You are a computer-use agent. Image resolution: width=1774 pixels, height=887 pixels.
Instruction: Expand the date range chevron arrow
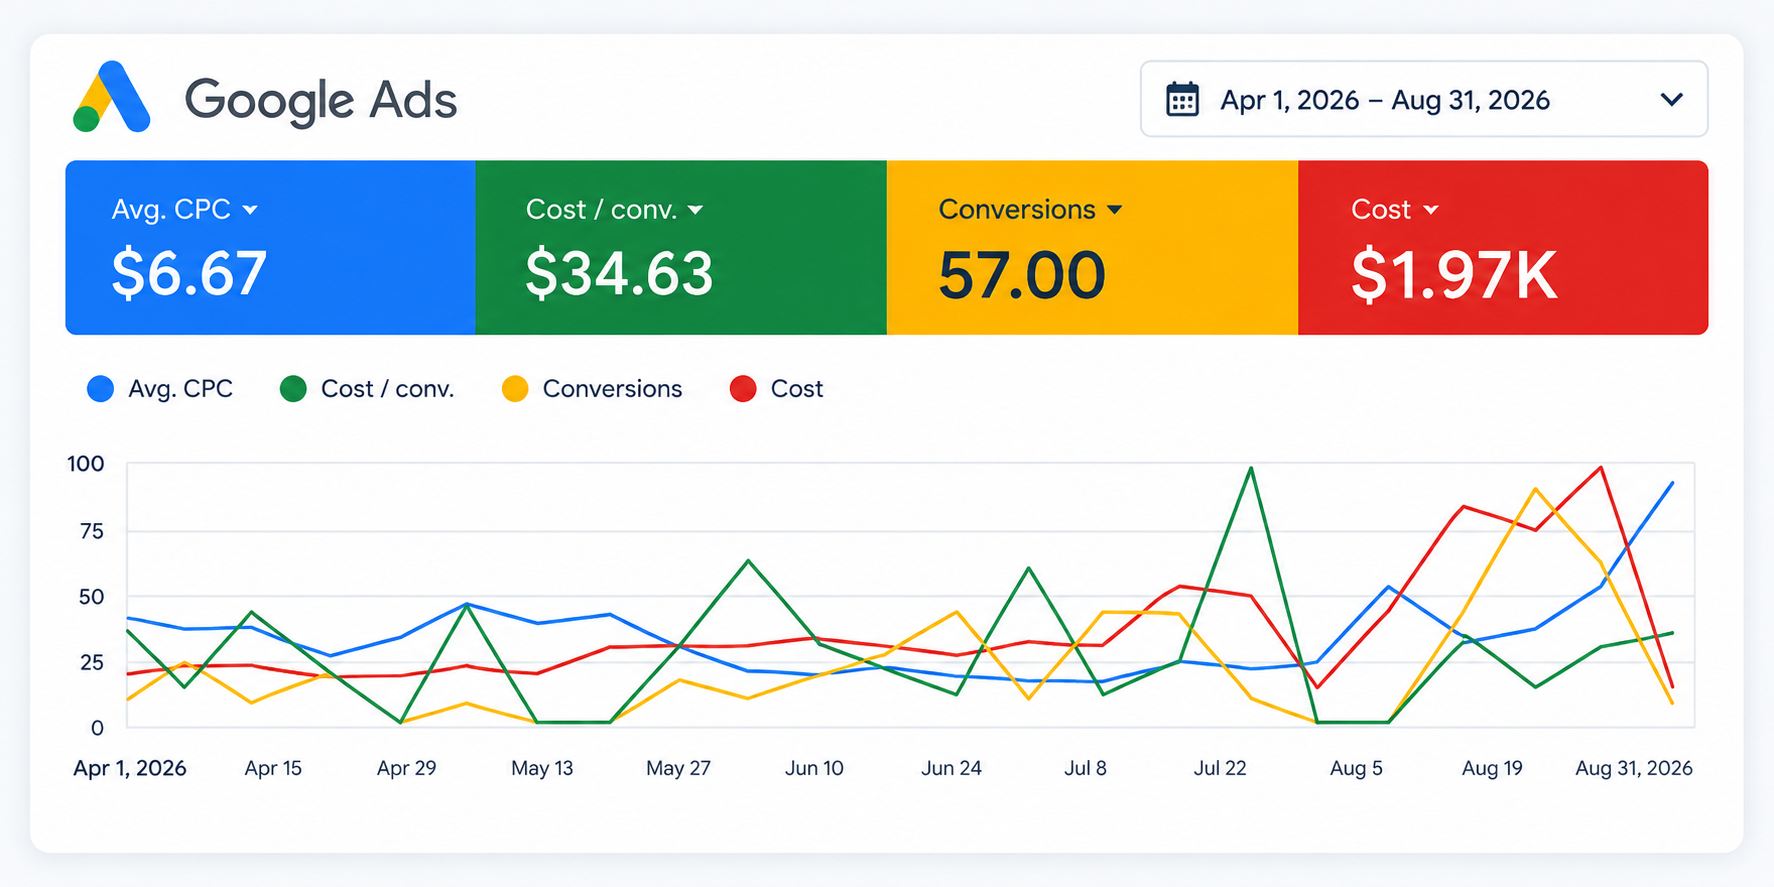coord(1671,99)
